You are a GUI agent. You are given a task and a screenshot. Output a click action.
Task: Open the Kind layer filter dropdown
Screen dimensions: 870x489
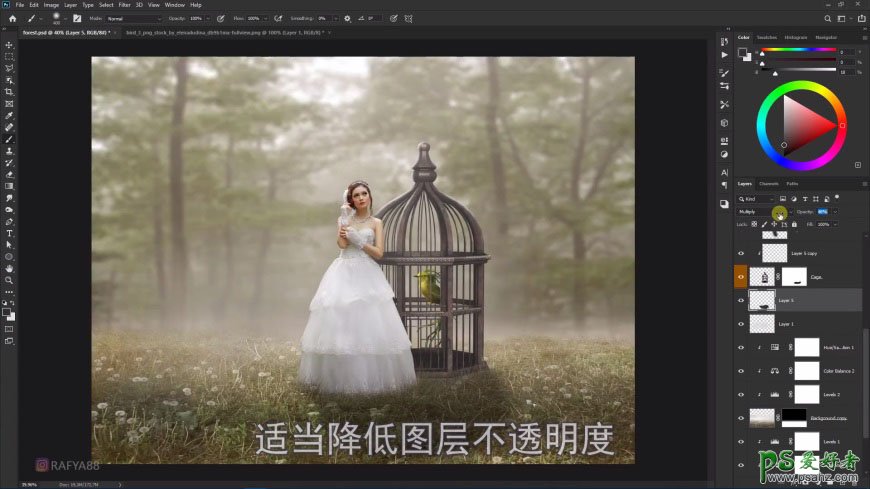click(x=755, y=199)
